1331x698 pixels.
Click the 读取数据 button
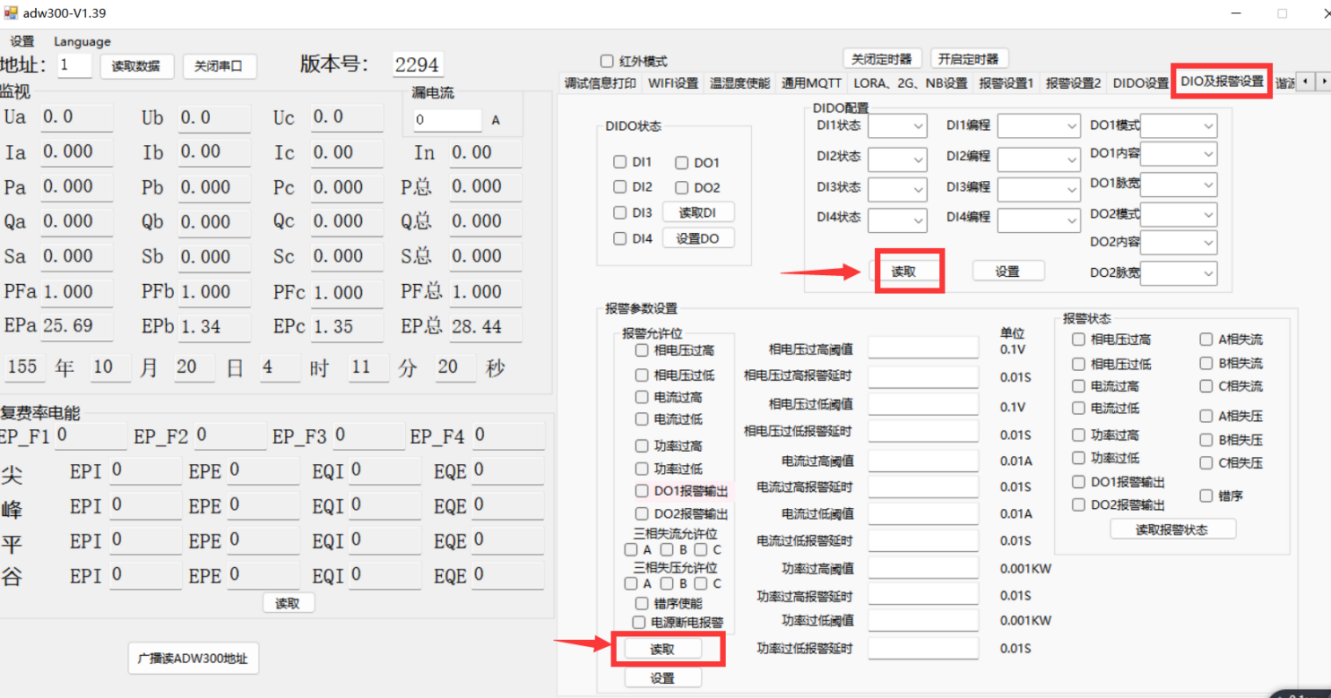[136, 66]
